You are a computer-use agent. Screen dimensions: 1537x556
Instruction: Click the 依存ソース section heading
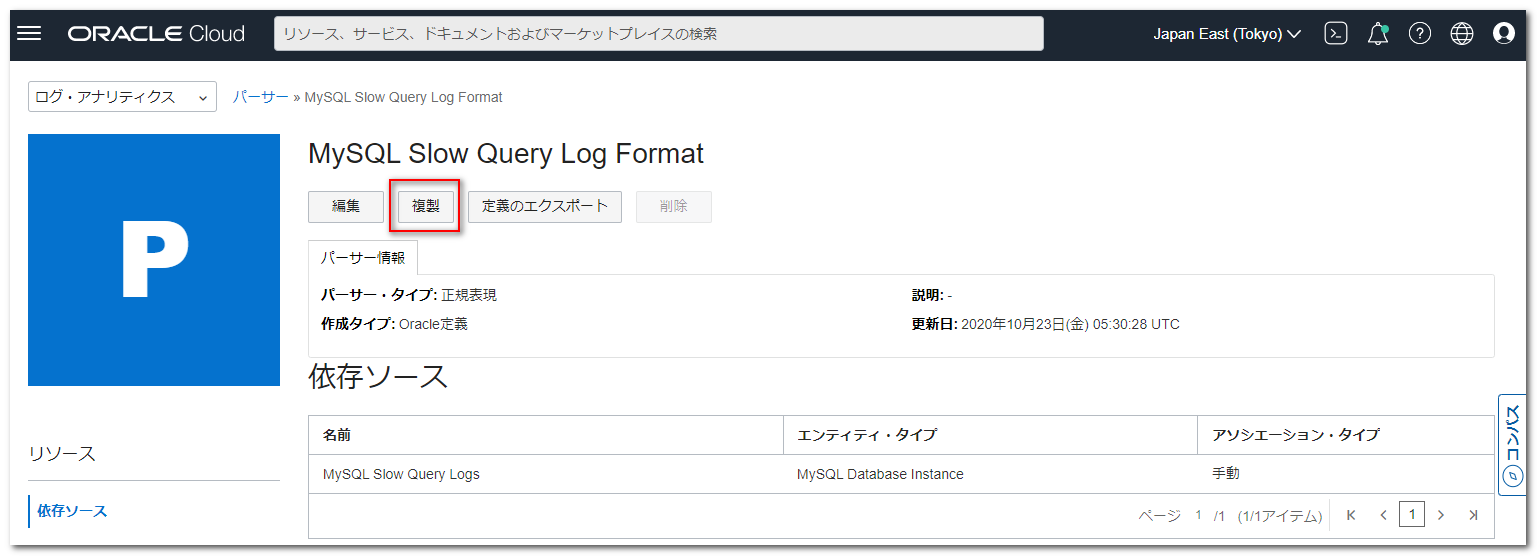[x=378, y=376]
